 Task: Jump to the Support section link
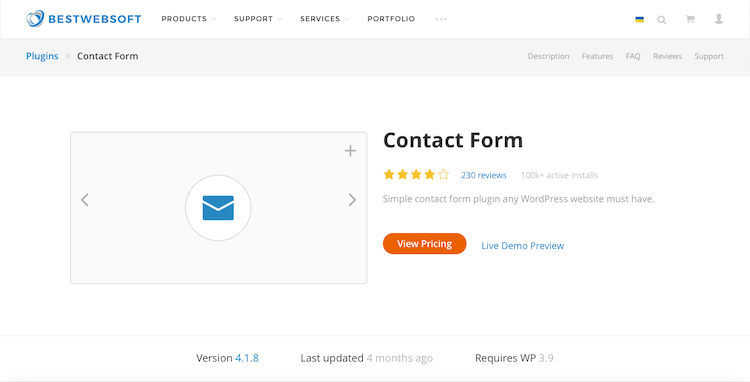709,56
